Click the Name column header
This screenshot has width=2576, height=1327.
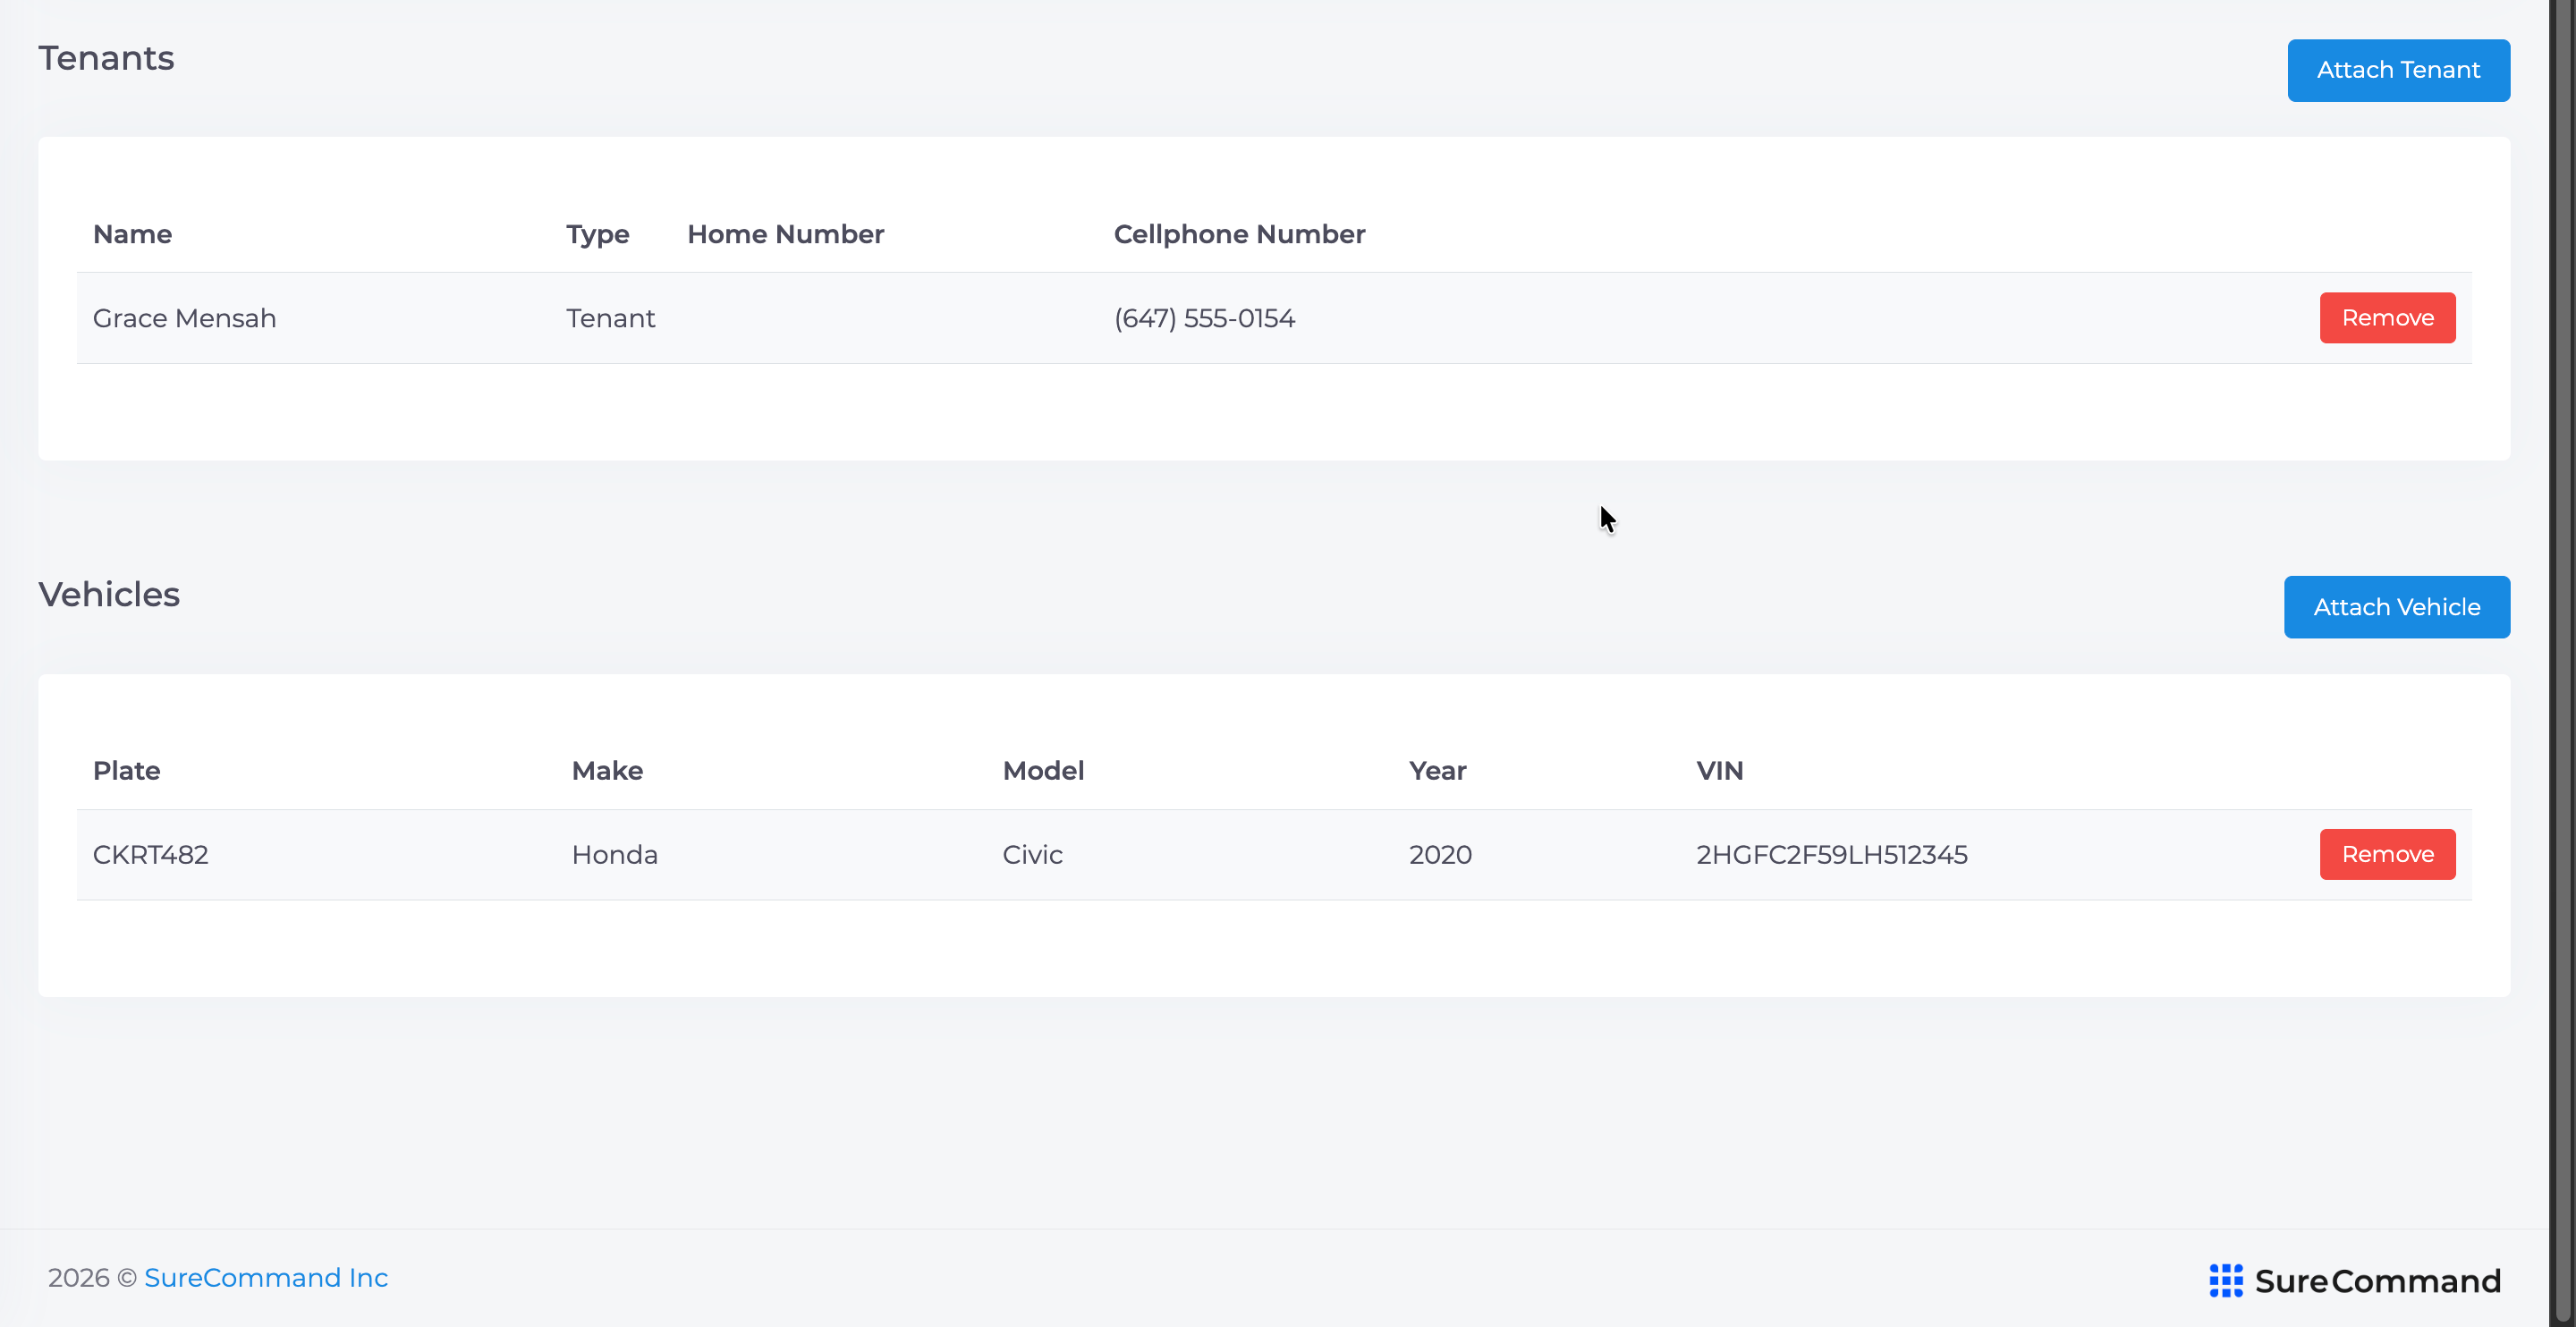[132, 234]
